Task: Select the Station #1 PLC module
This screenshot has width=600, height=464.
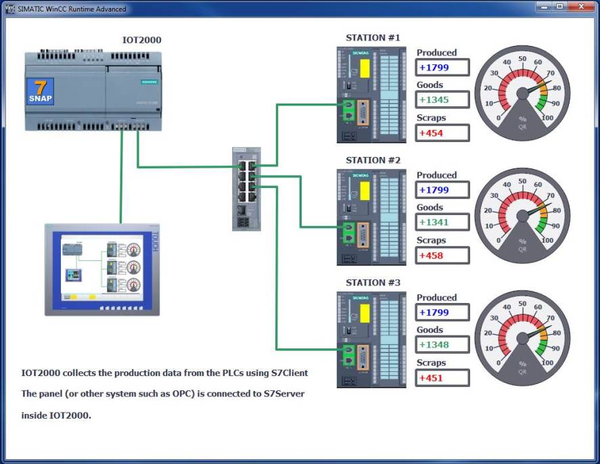Action: 371,95
